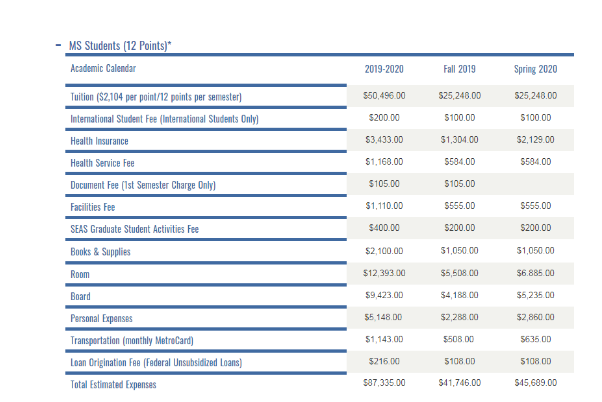The width and height of the screenshot is (602, 402).
Task: Select the Document Fee row label
Action: [x=143, y=185]
